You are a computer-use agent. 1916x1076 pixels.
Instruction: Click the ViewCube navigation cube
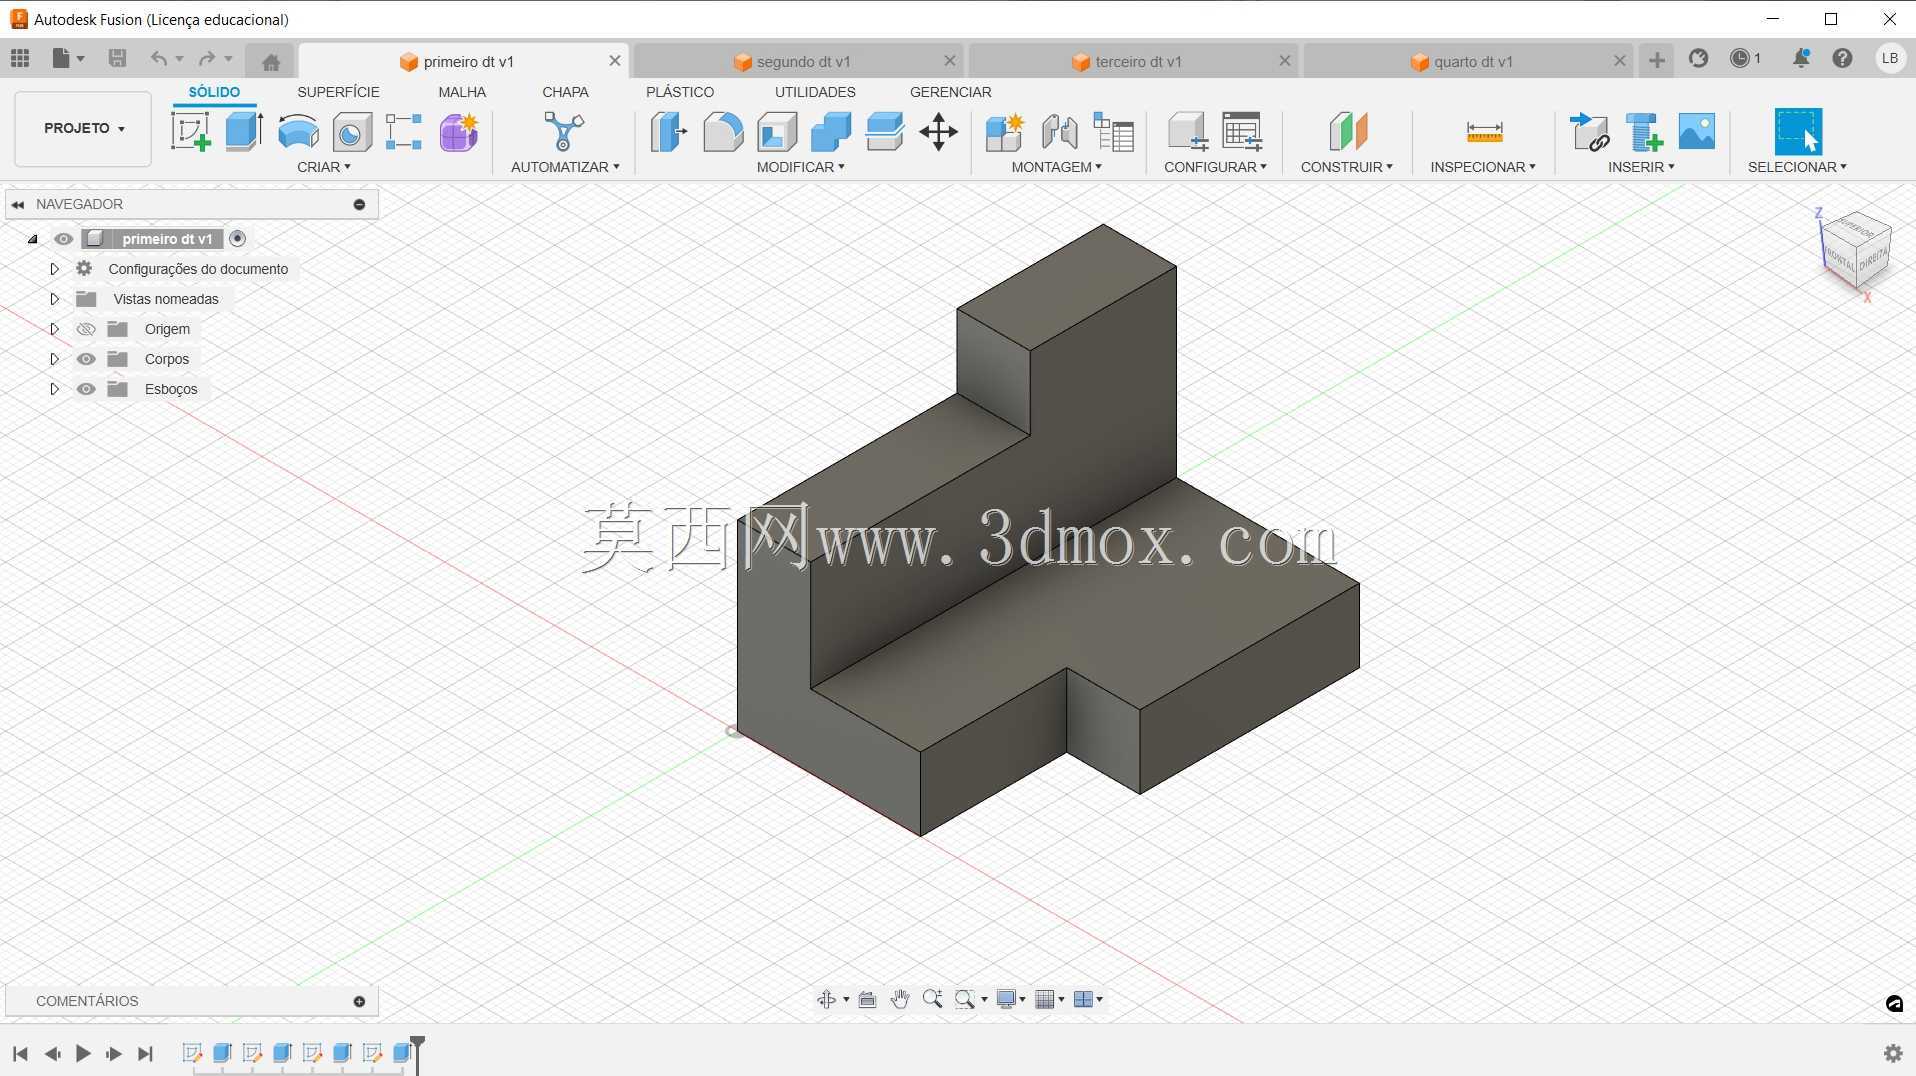(1855, 250)
